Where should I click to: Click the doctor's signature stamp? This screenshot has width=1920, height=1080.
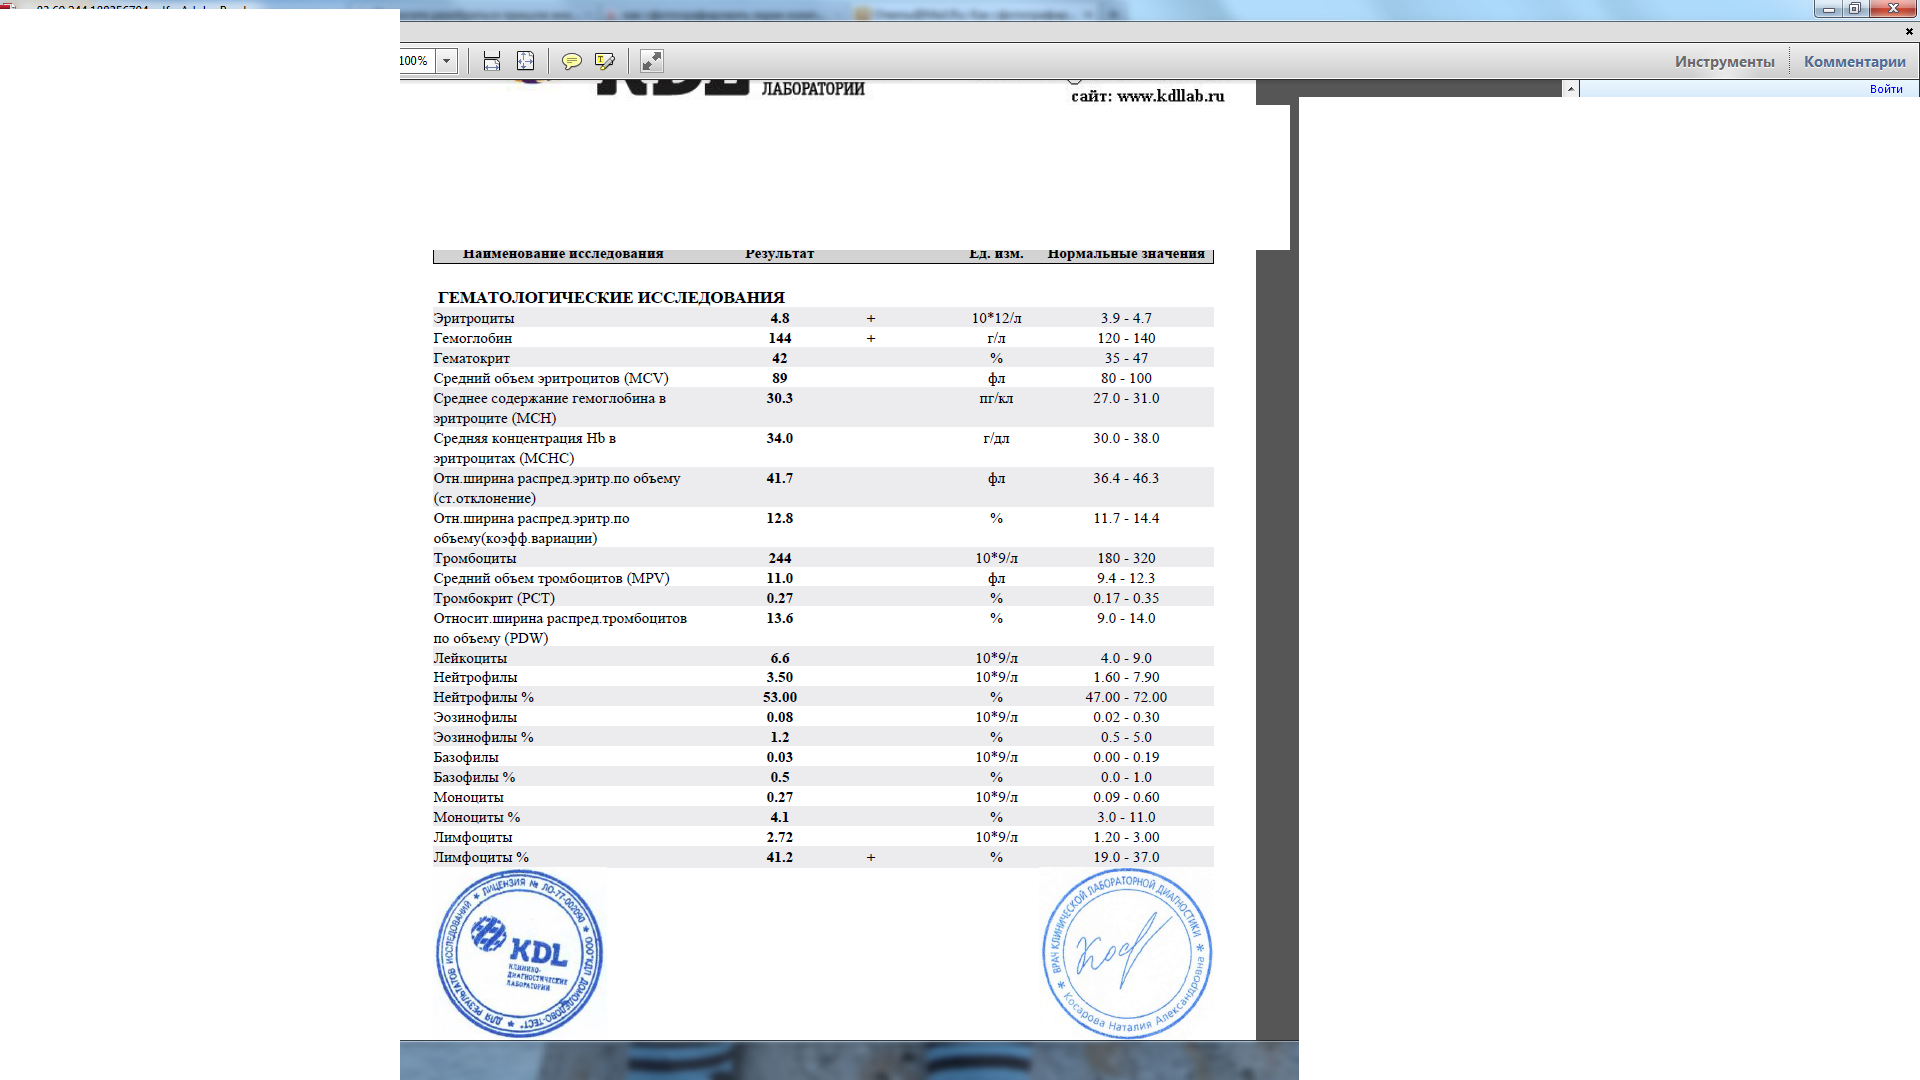pyautogui.click(x=1126, y=953)
